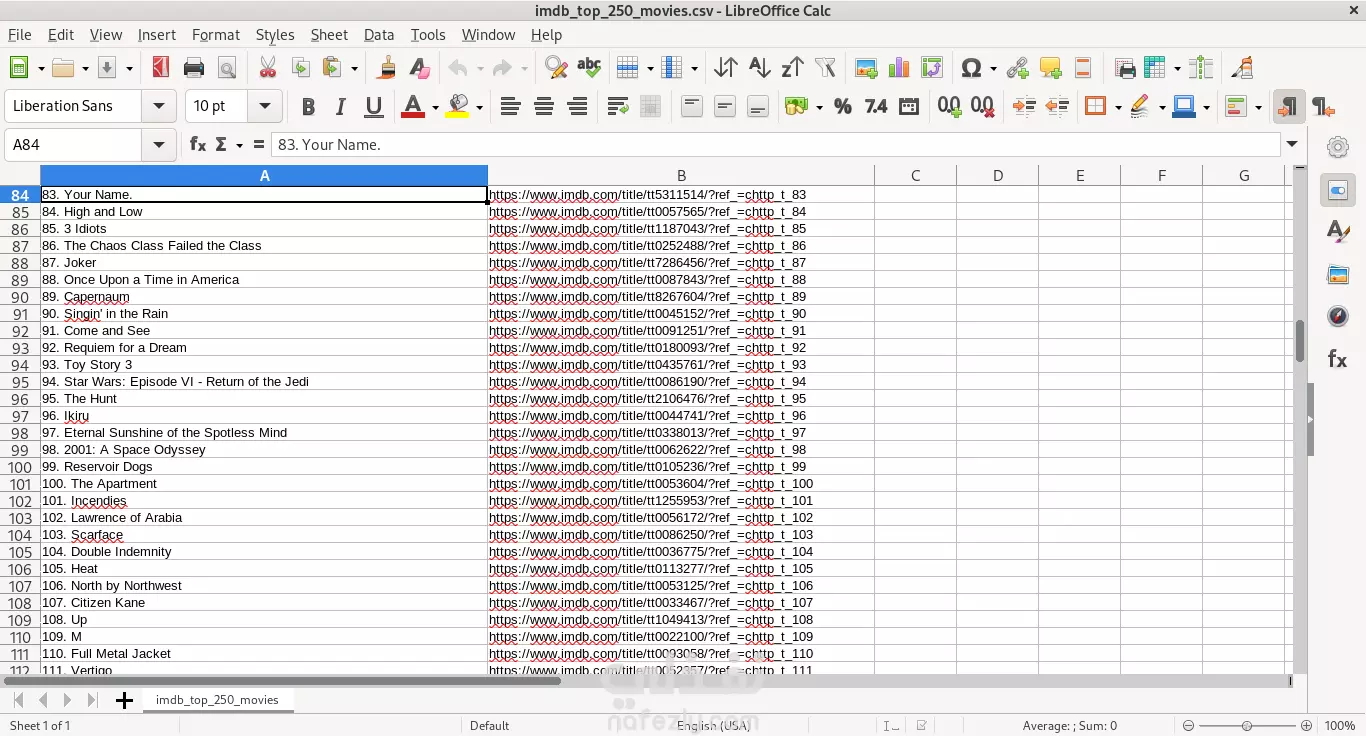Click the Function Wizard fx icon
This screenshot has height=736, width=1366.
[x=198, y=144]
